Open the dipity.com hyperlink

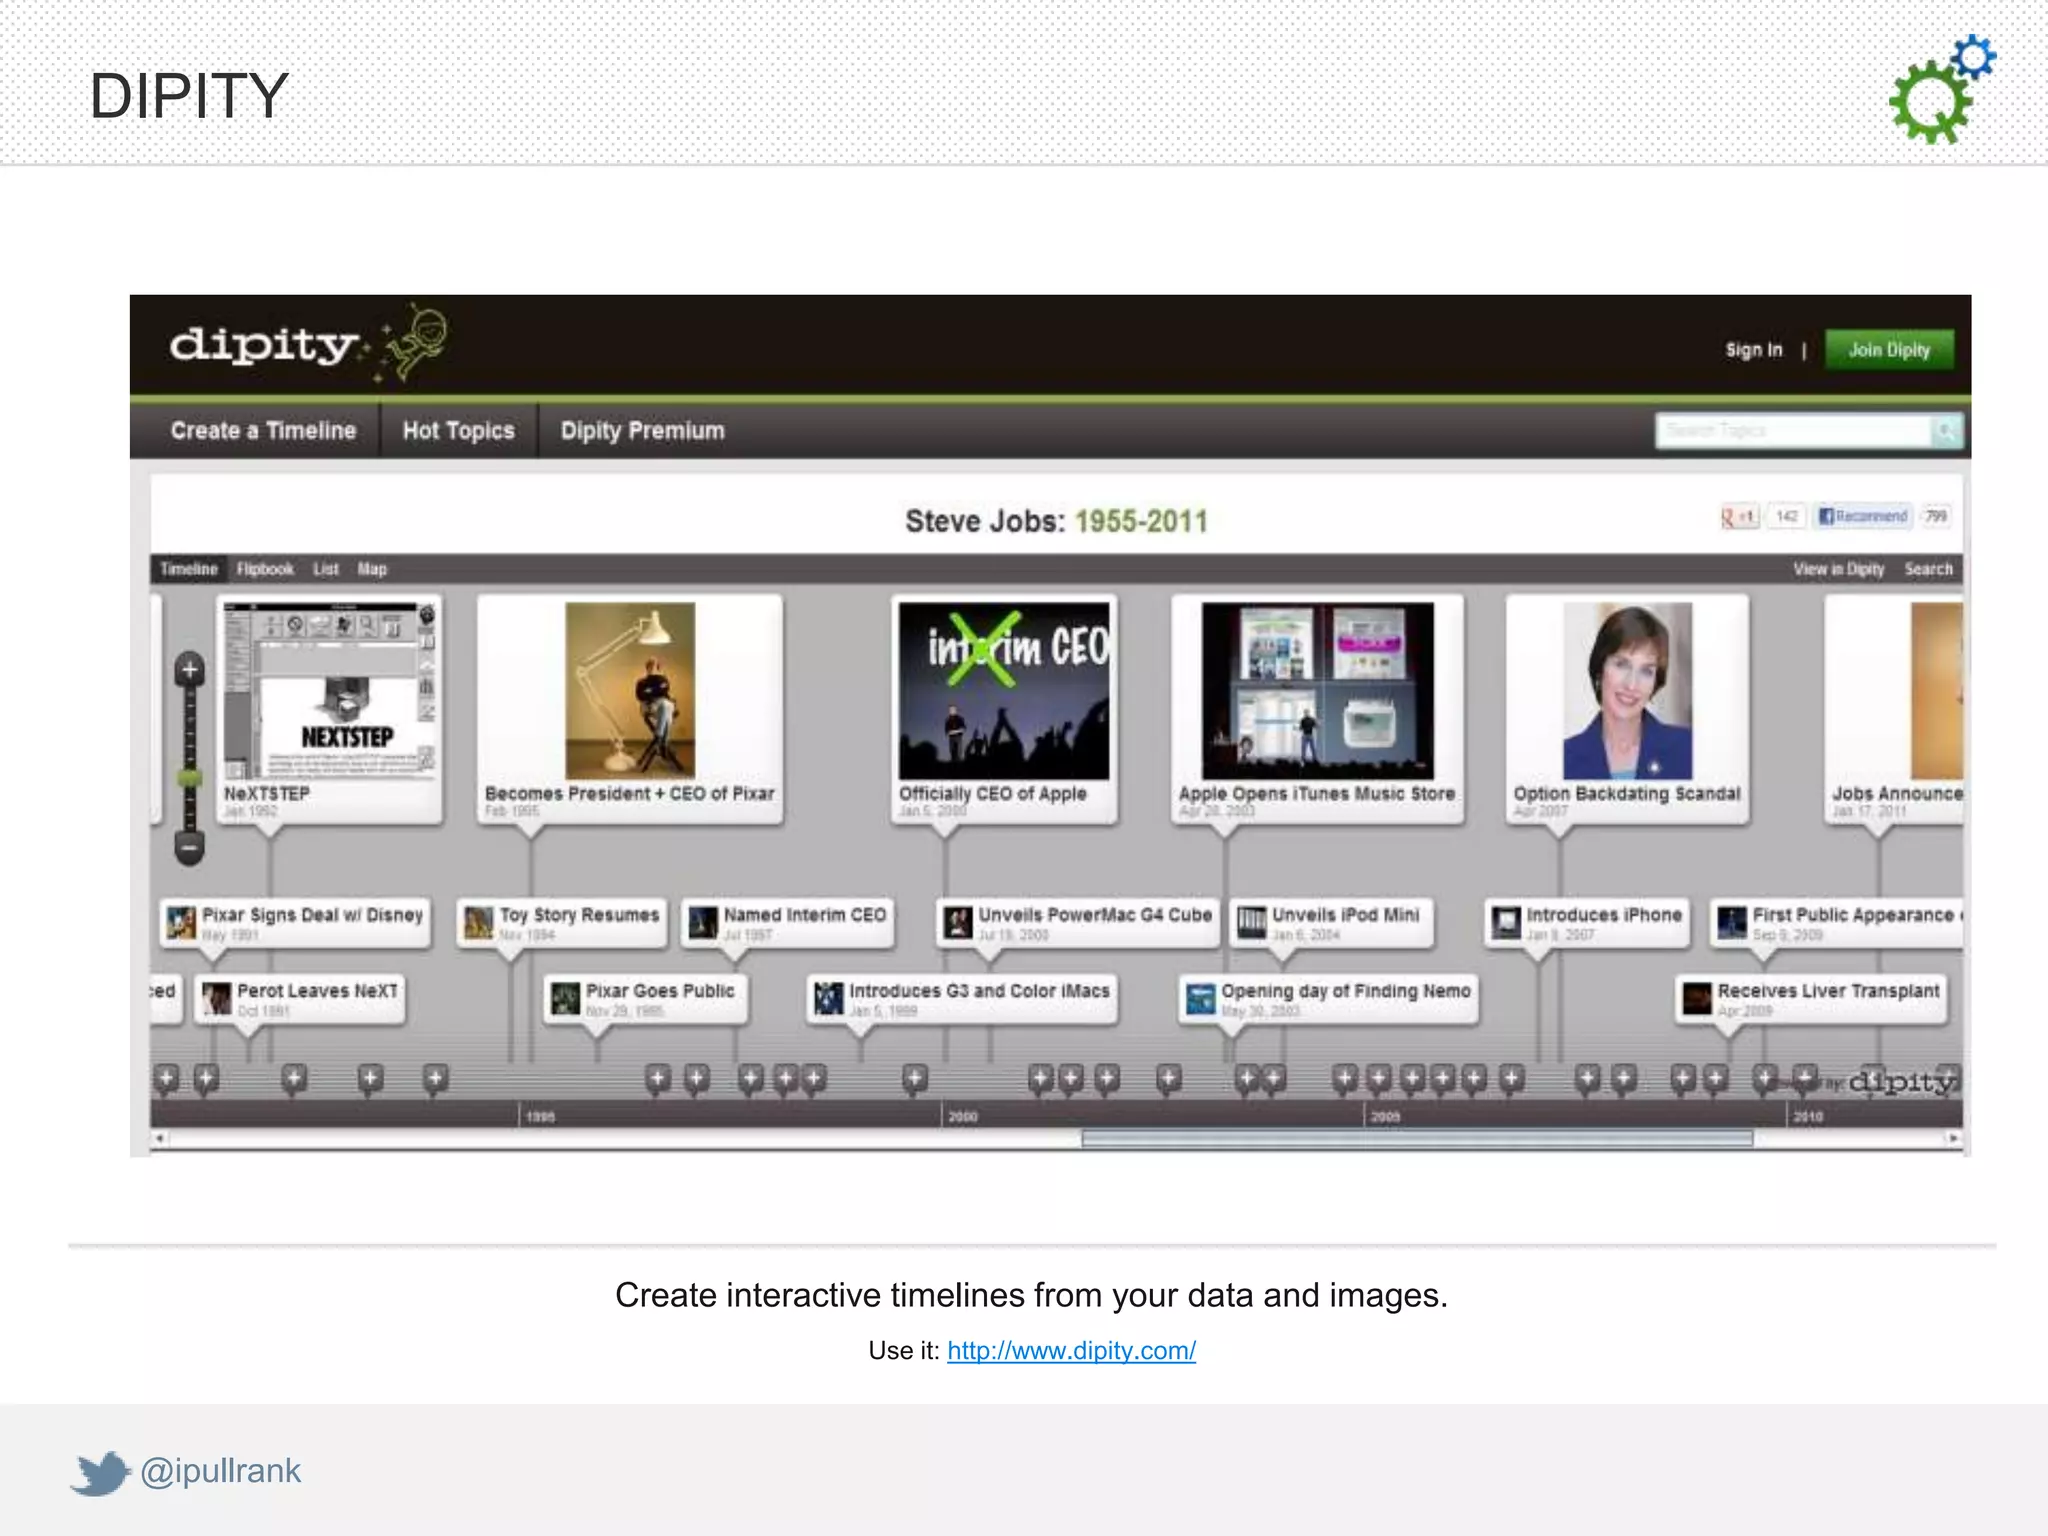pos(1071,1351)
